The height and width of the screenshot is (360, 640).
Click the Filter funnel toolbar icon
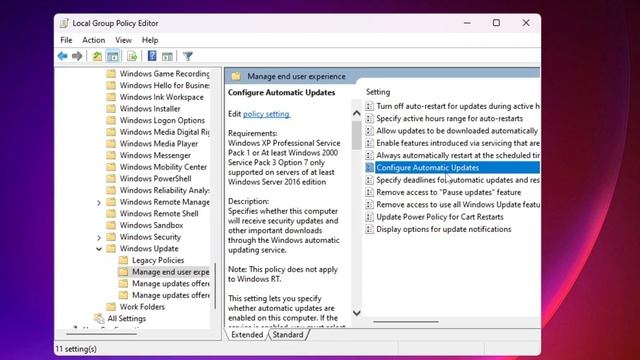point(187,56)
